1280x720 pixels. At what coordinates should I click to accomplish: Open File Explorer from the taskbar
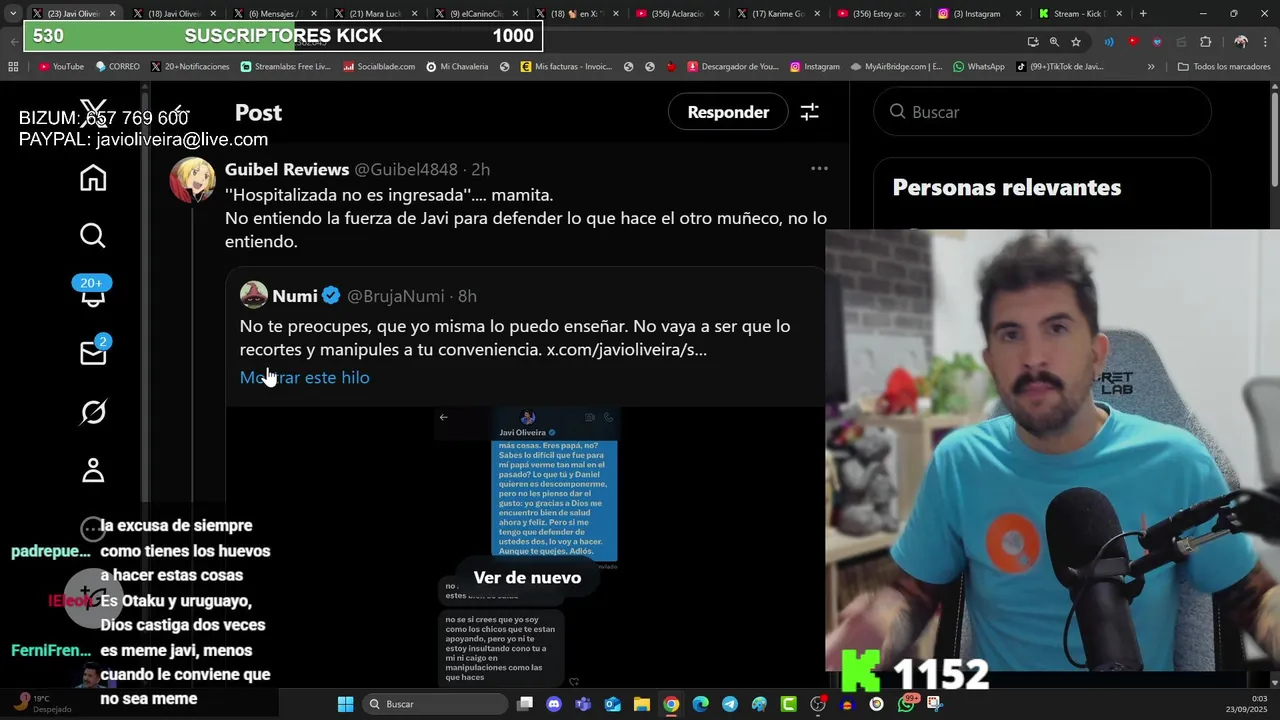(642, 704)
